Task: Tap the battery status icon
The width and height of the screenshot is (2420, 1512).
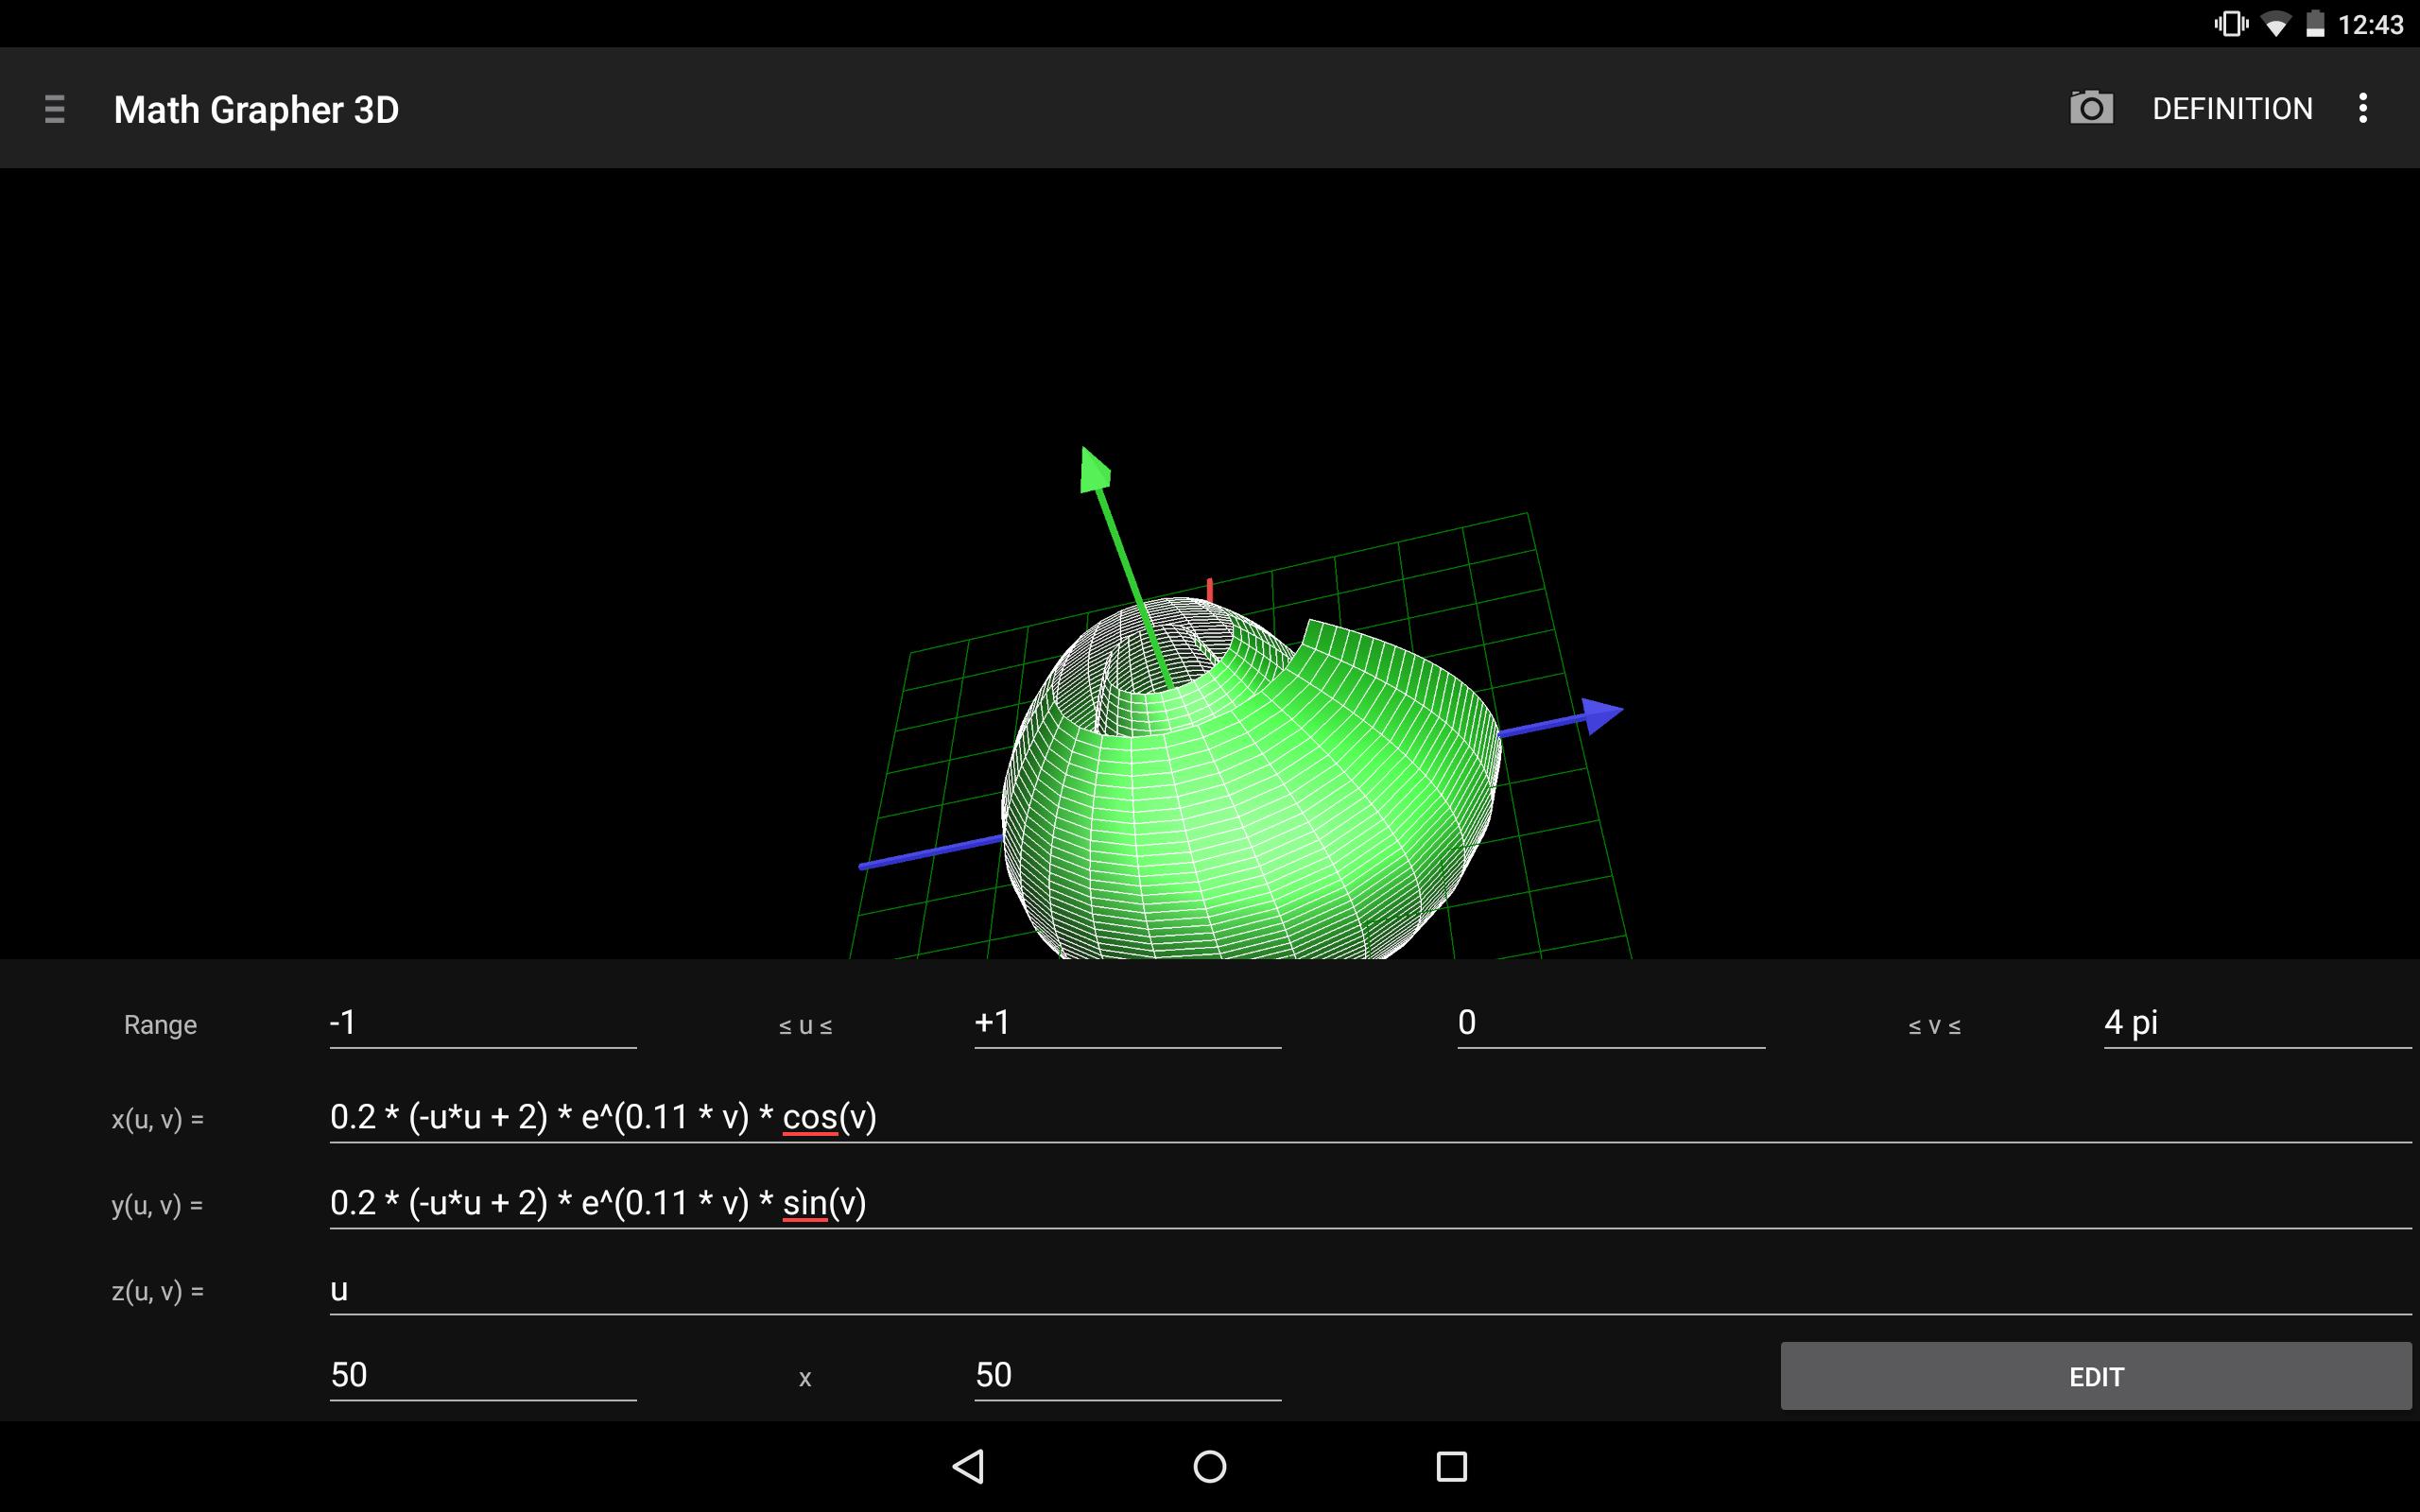Action: click(2315, 24)
